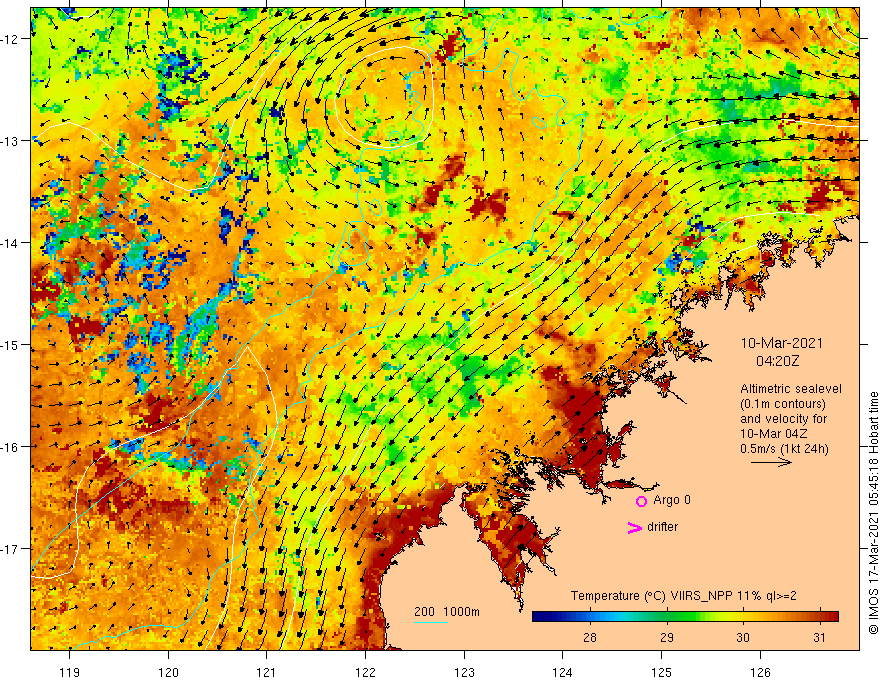Click longitude axis label 126
Viewport: 880px width, 680px height.
tap(760, 672)
